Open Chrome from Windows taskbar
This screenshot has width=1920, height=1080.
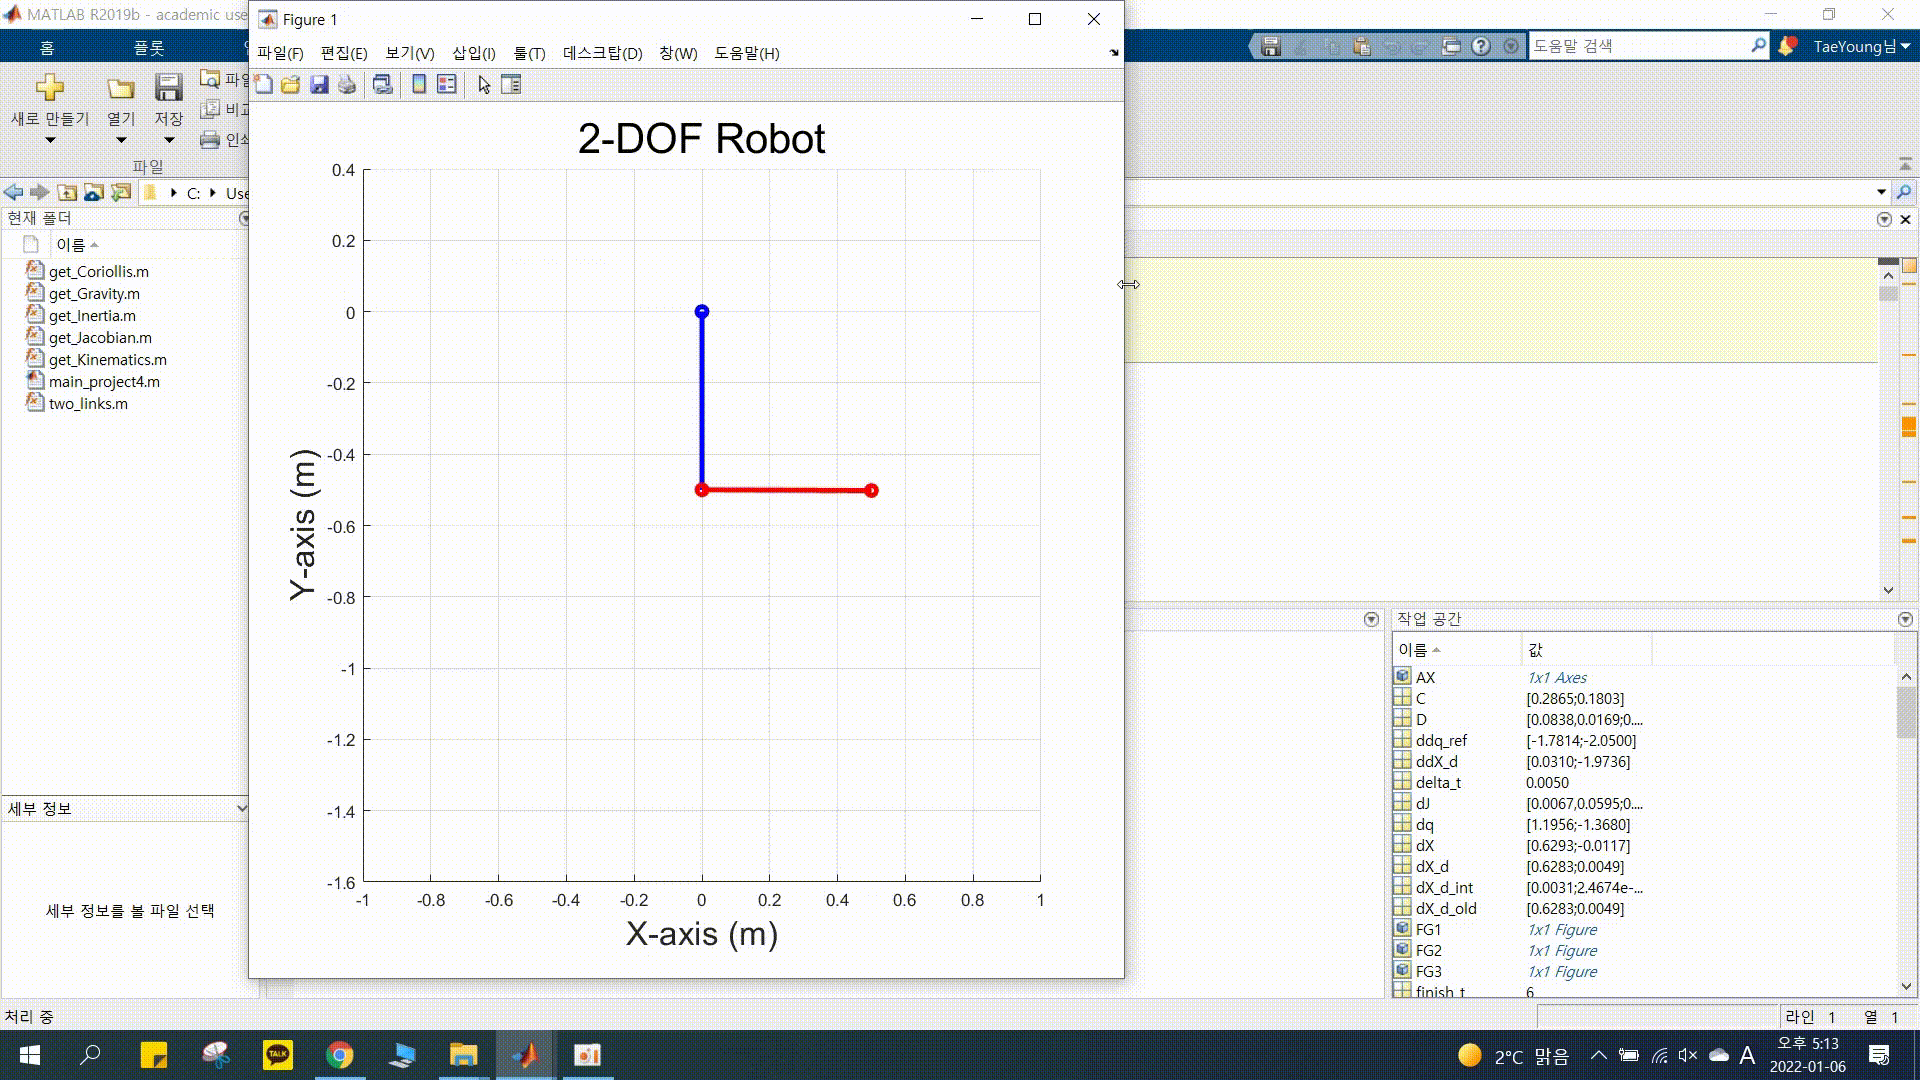click(x=340, y=1055)
